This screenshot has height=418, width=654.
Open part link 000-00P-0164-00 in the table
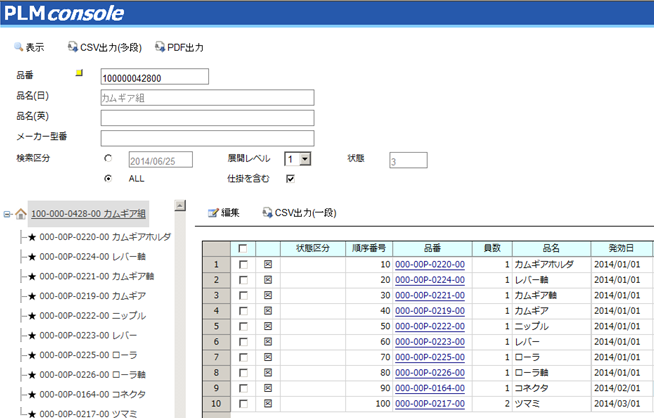(429, 387)
